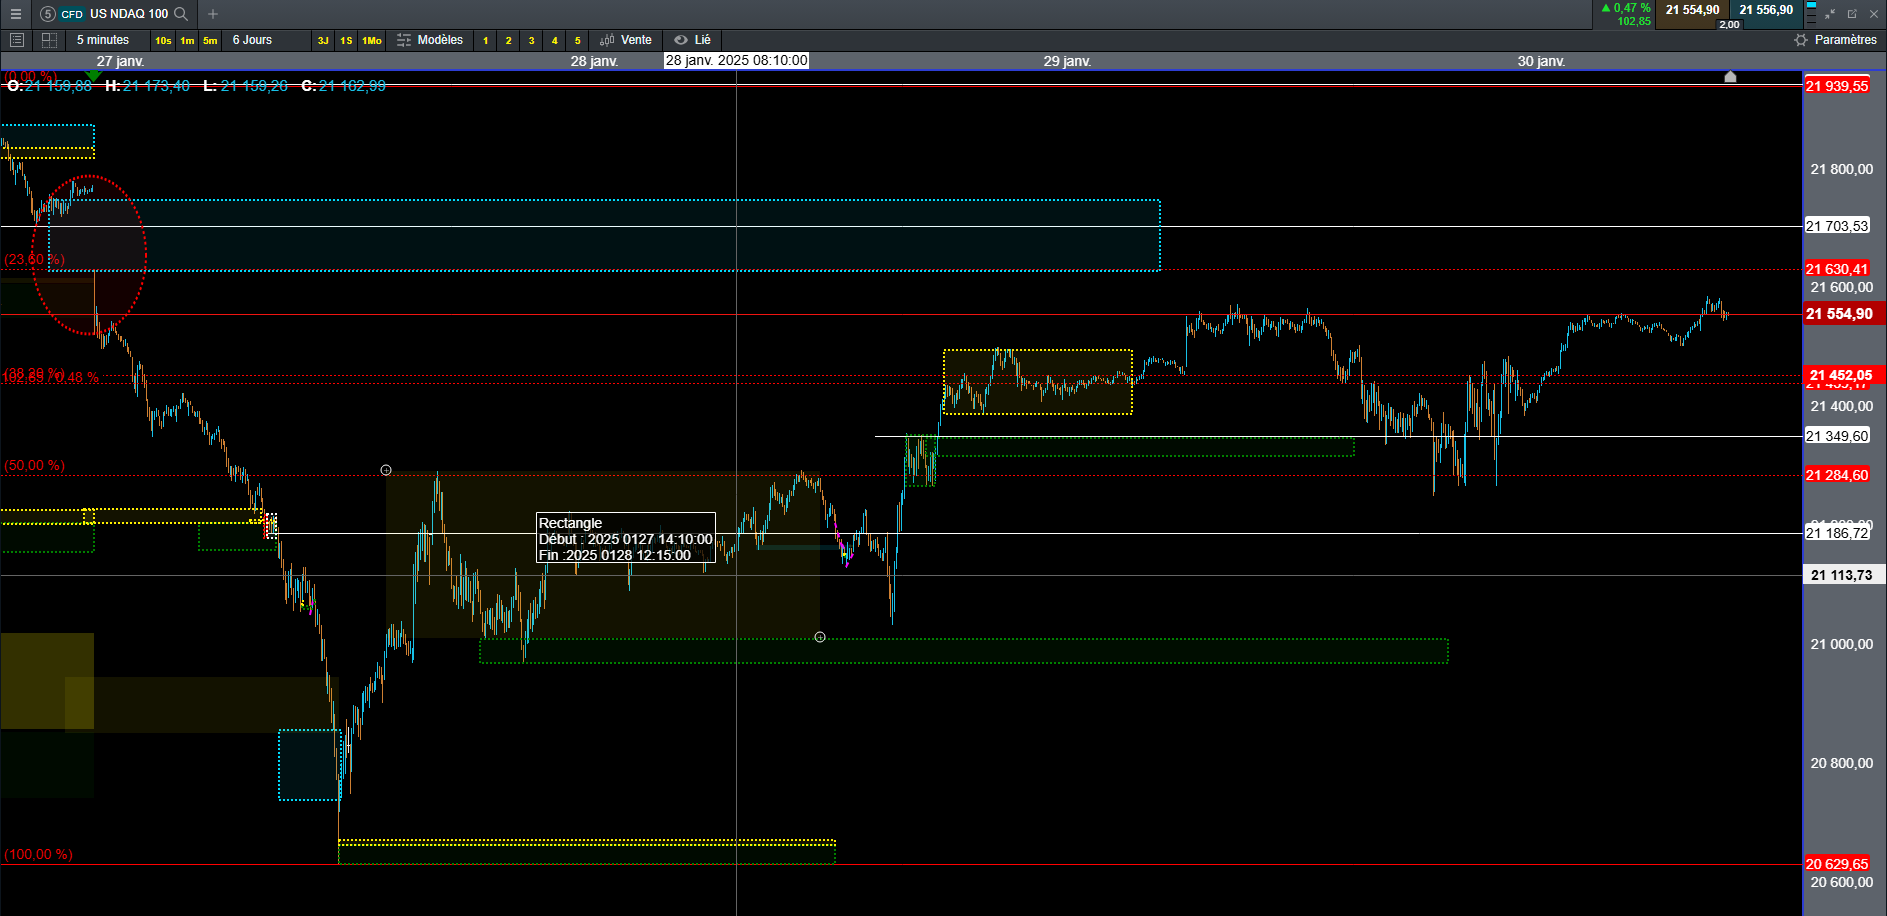Toggle the 1Mo history period shortcut

coord(372,41)
